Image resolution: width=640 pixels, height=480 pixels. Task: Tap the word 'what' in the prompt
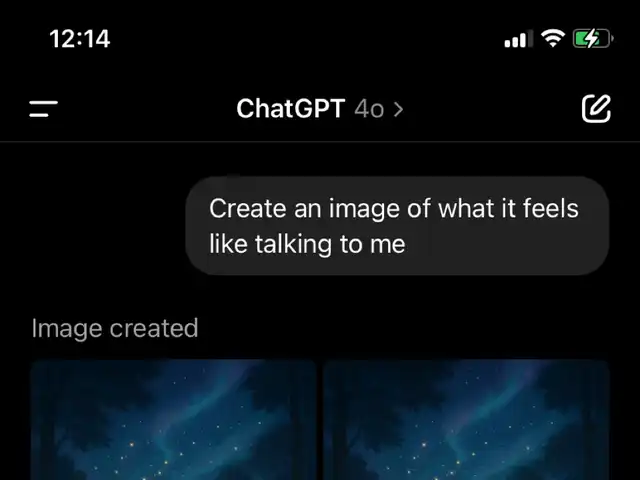click(466, 208)
